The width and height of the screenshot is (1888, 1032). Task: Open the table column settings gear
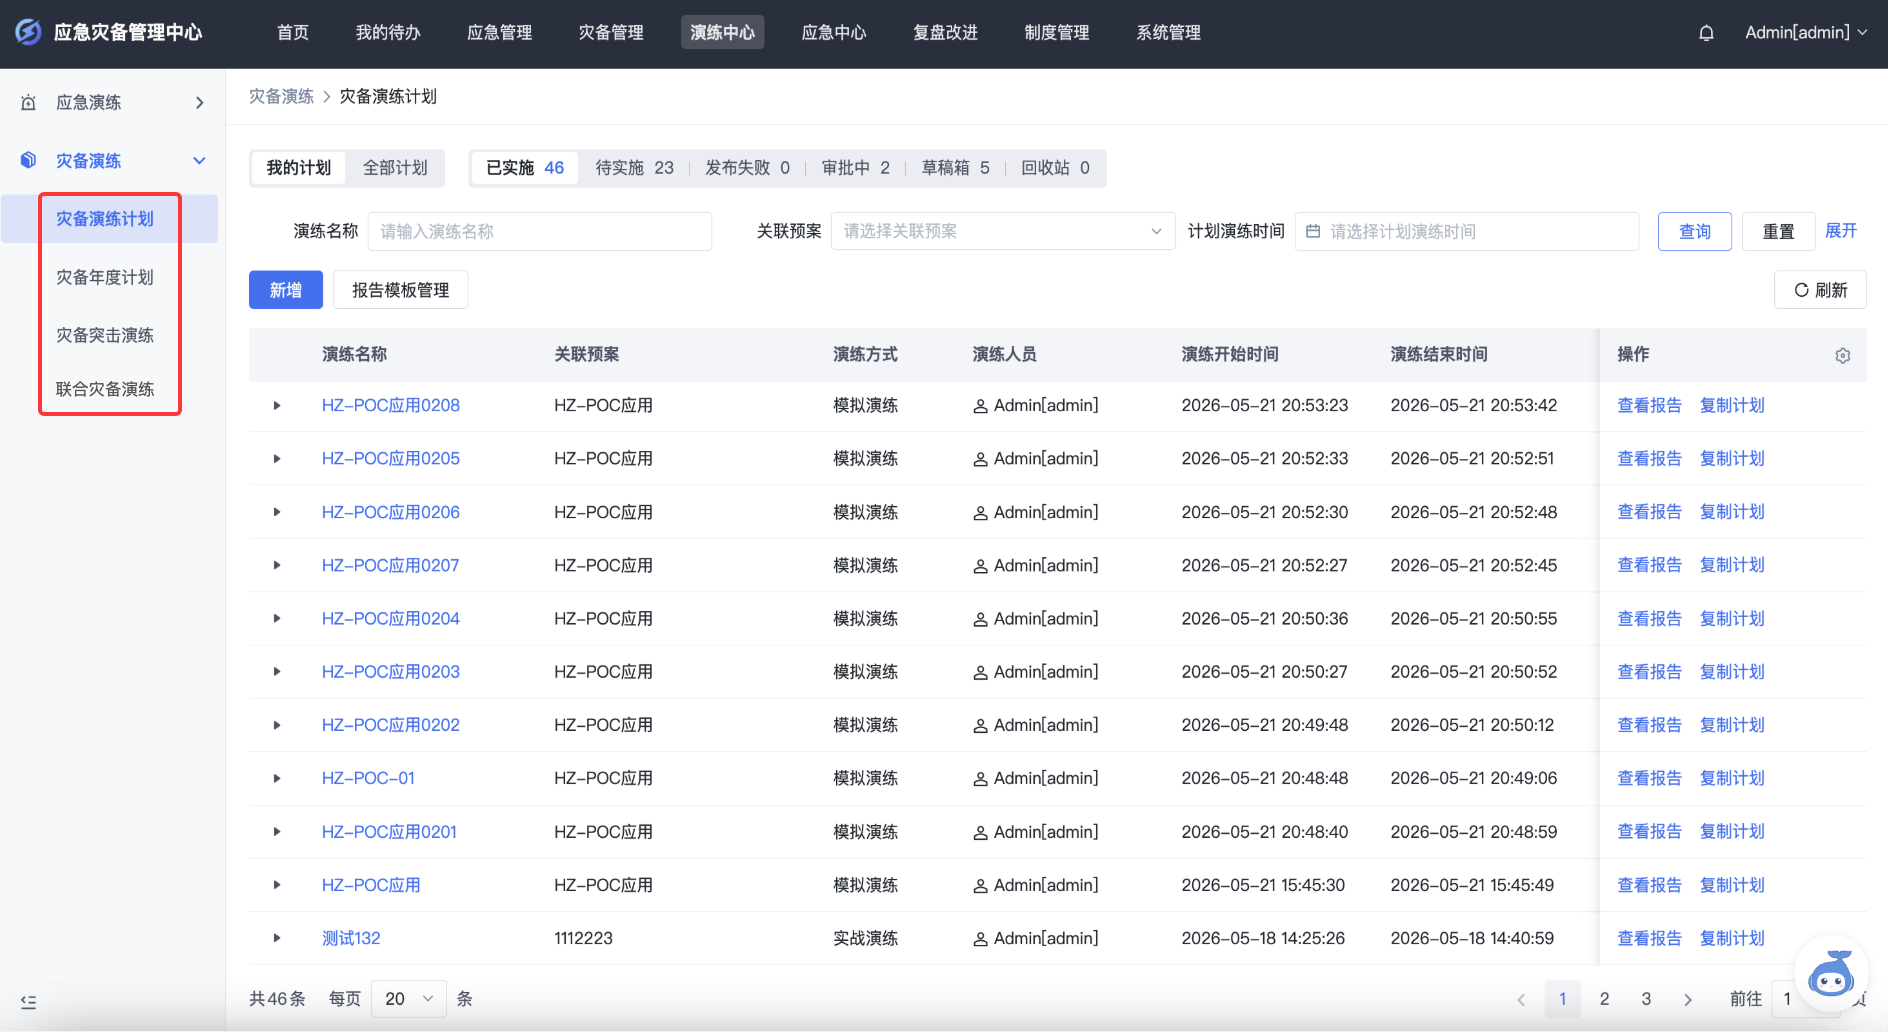point(1843,356)
